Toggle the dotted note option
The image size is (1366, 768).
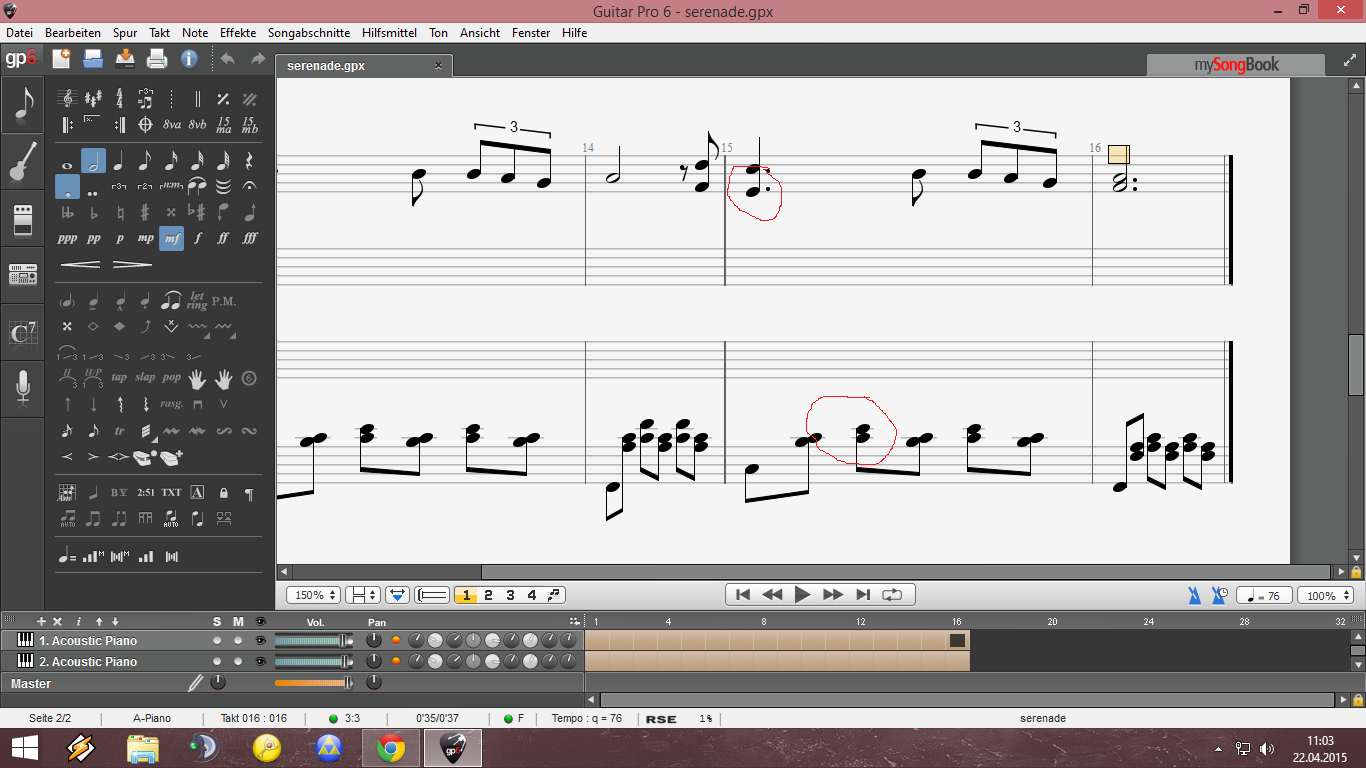67,186
